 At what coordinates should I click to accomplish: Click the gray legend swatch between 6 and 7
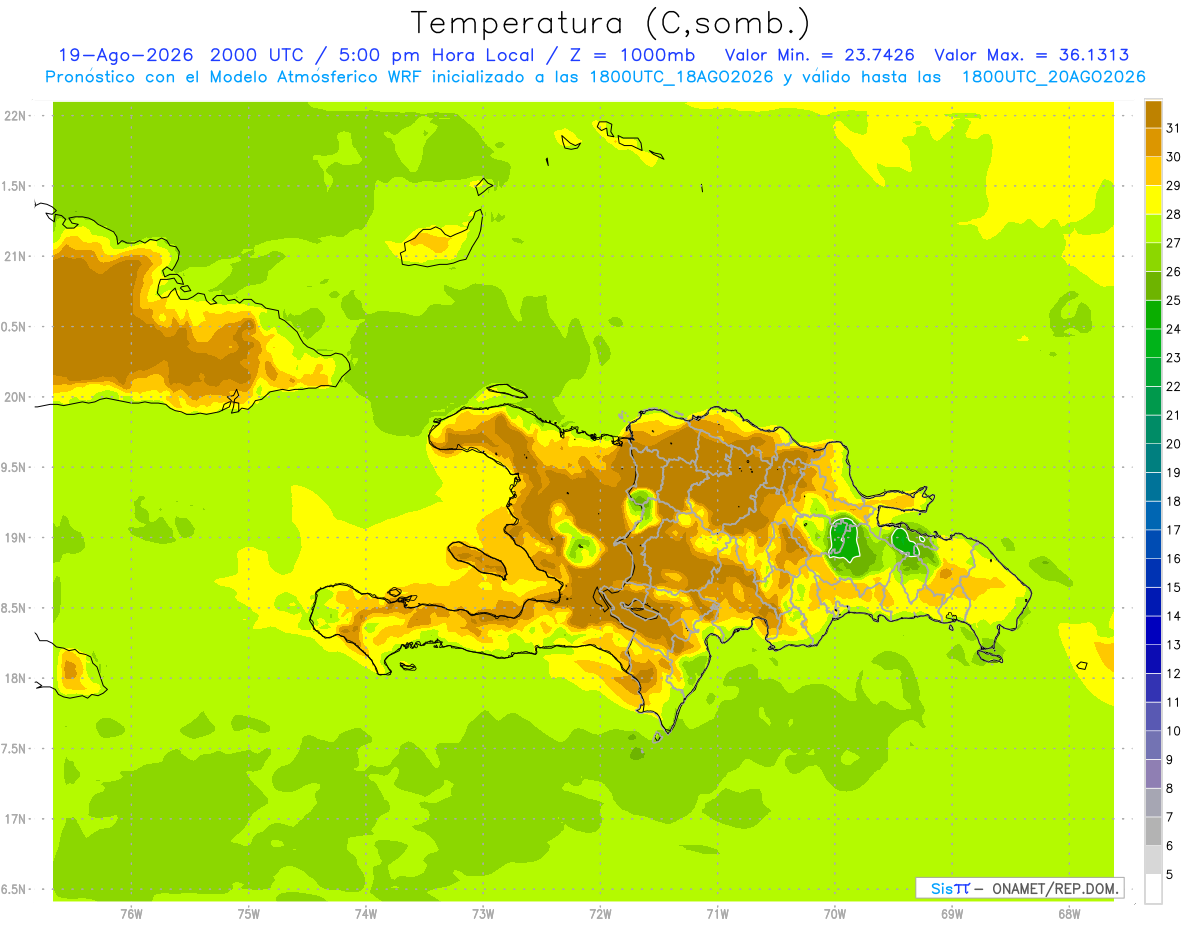pos(1153,831)
